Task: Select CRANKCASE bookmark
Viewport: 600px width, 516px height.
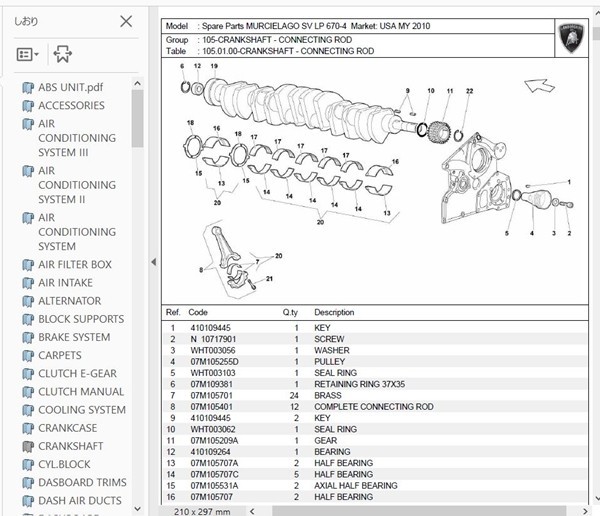Action: click(68, 428)
